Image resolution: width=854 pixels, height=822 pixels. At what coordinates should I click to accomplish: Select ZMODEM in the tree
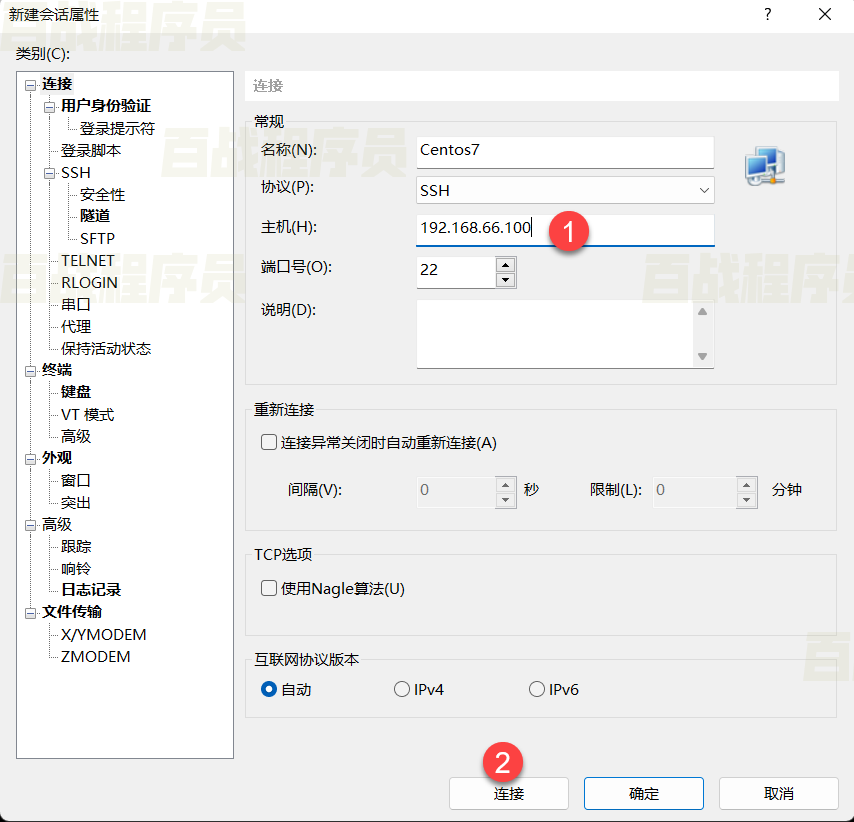click(95, 656)
